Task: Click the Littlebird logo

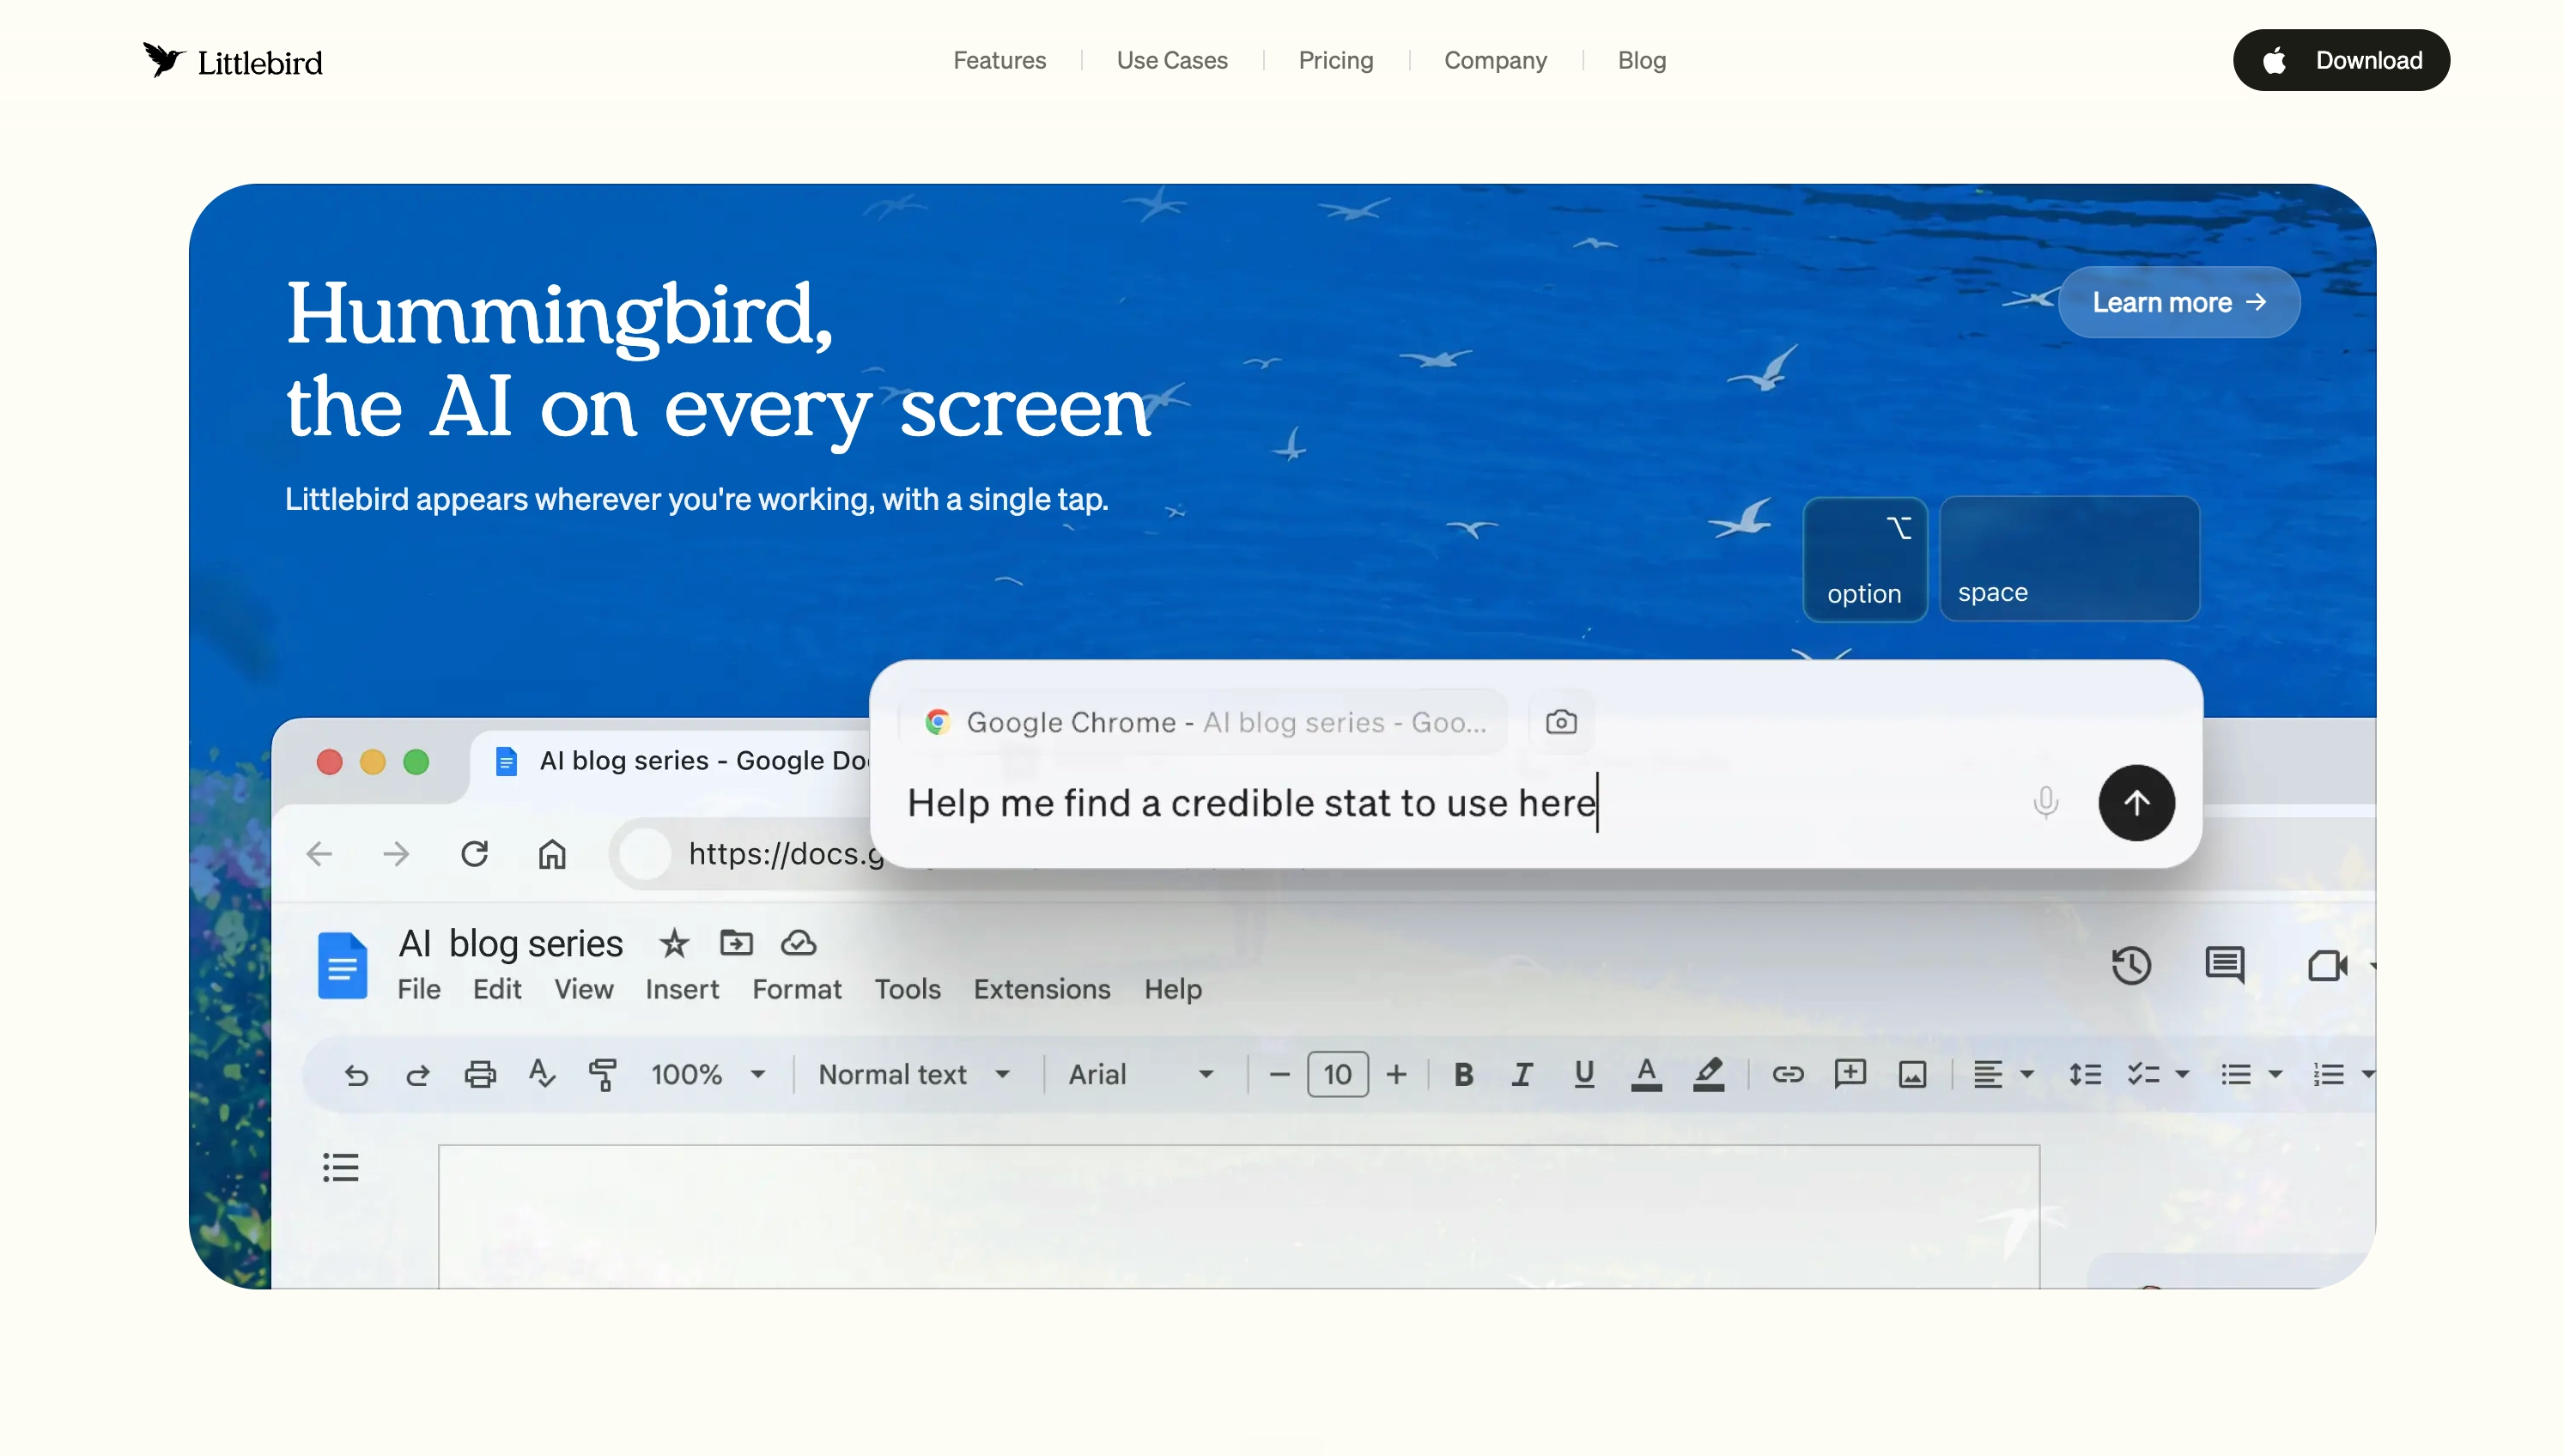Action: click(x=232, y=61)
